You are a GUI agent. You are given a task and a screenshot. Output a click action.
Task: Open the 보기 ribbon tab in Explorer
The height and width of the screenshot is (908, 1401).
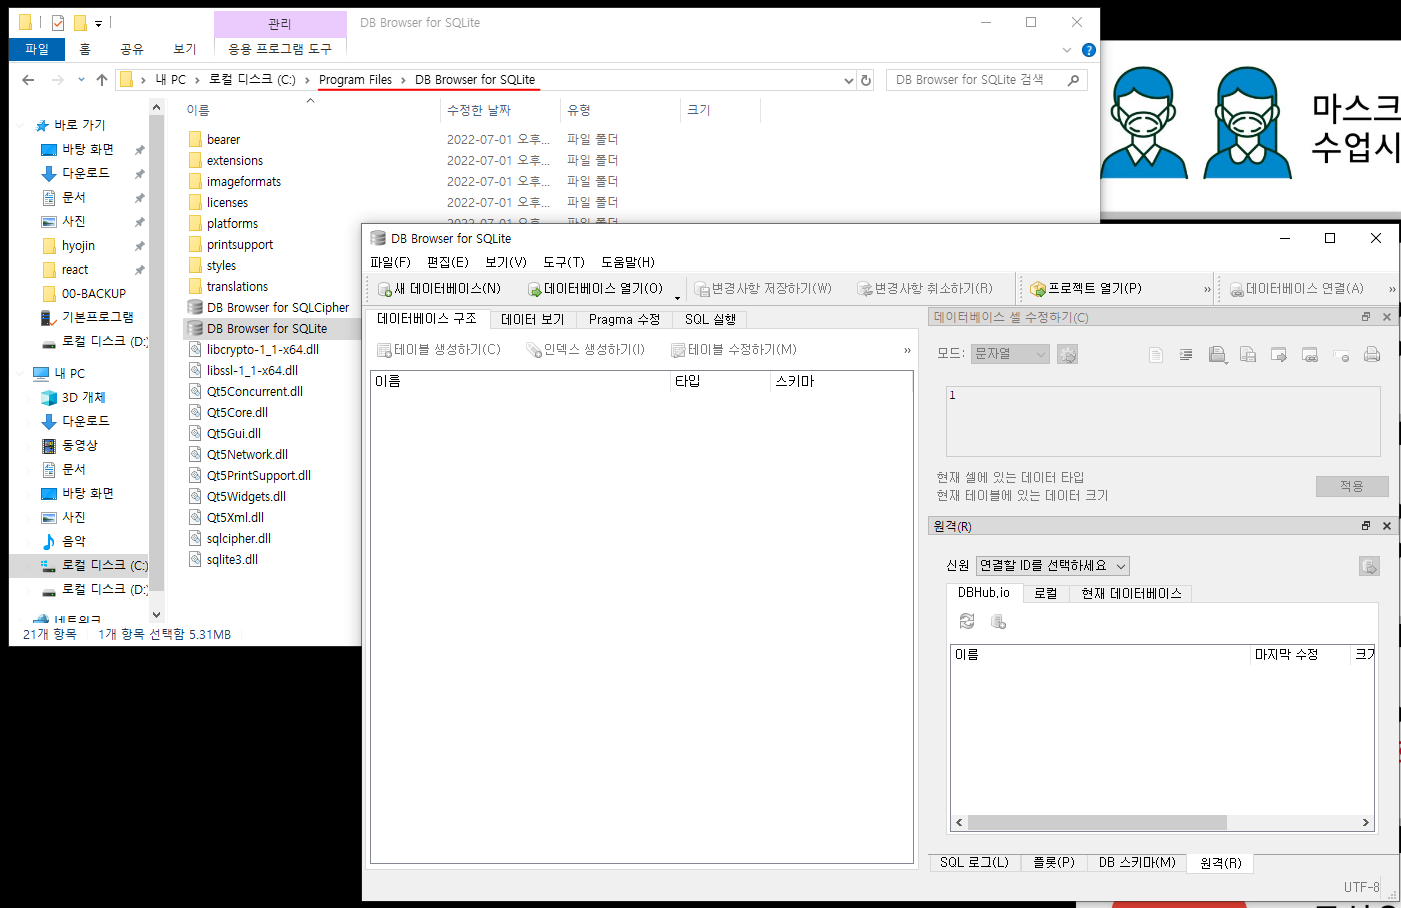pyautogui.click(x=185, y=49)
